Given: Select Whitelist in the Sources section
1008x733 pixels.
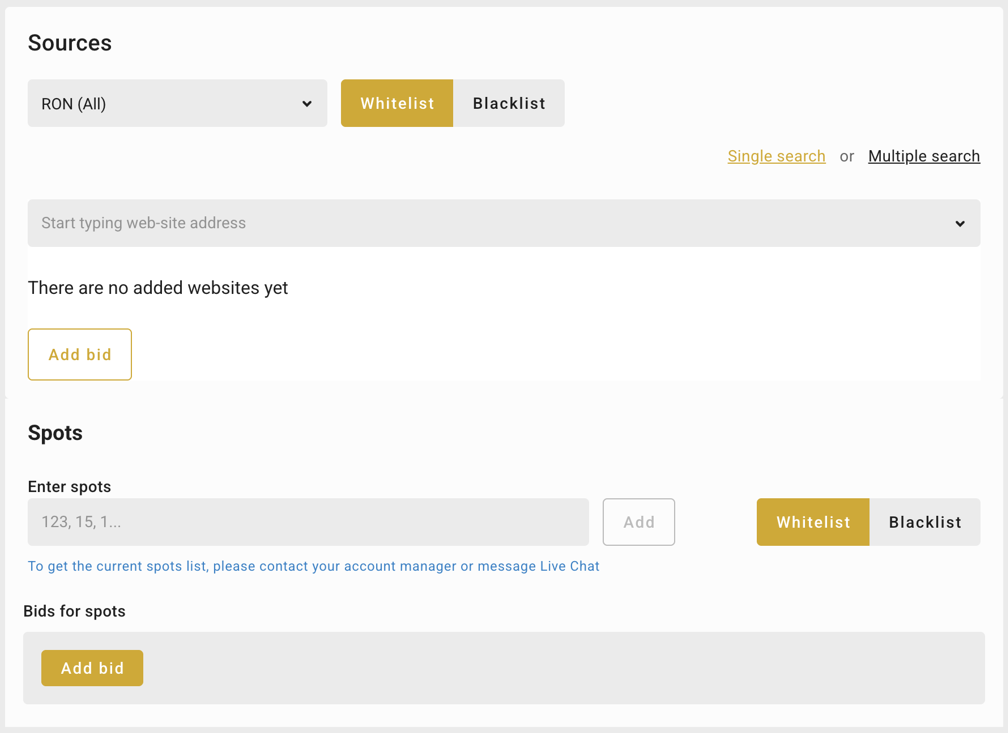Looking at the screenshot, I should 397,104.
